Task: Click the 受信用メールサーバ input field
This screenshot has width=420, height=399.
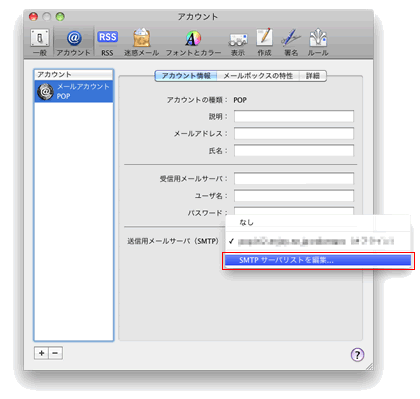Action: tap(294, 178)
